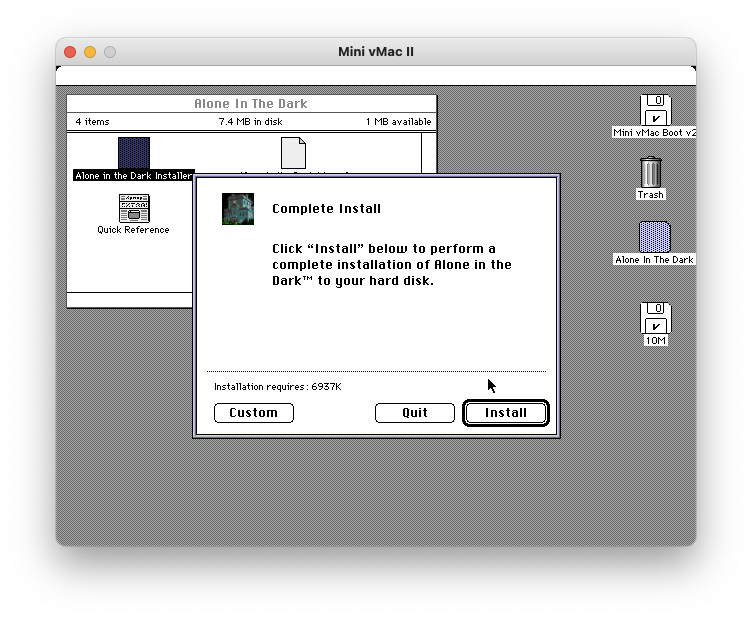Click the "4 items" label in Finder window
Image resolution: width=752 pixels, height=620 pixels.
point(93,122)
